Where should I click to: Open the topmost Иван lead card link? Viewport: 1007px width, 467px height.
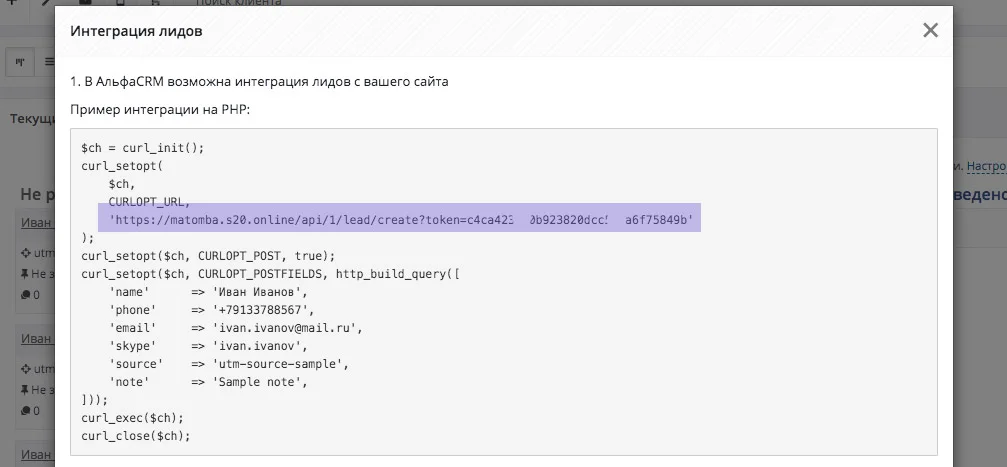(x=36, y=222)
